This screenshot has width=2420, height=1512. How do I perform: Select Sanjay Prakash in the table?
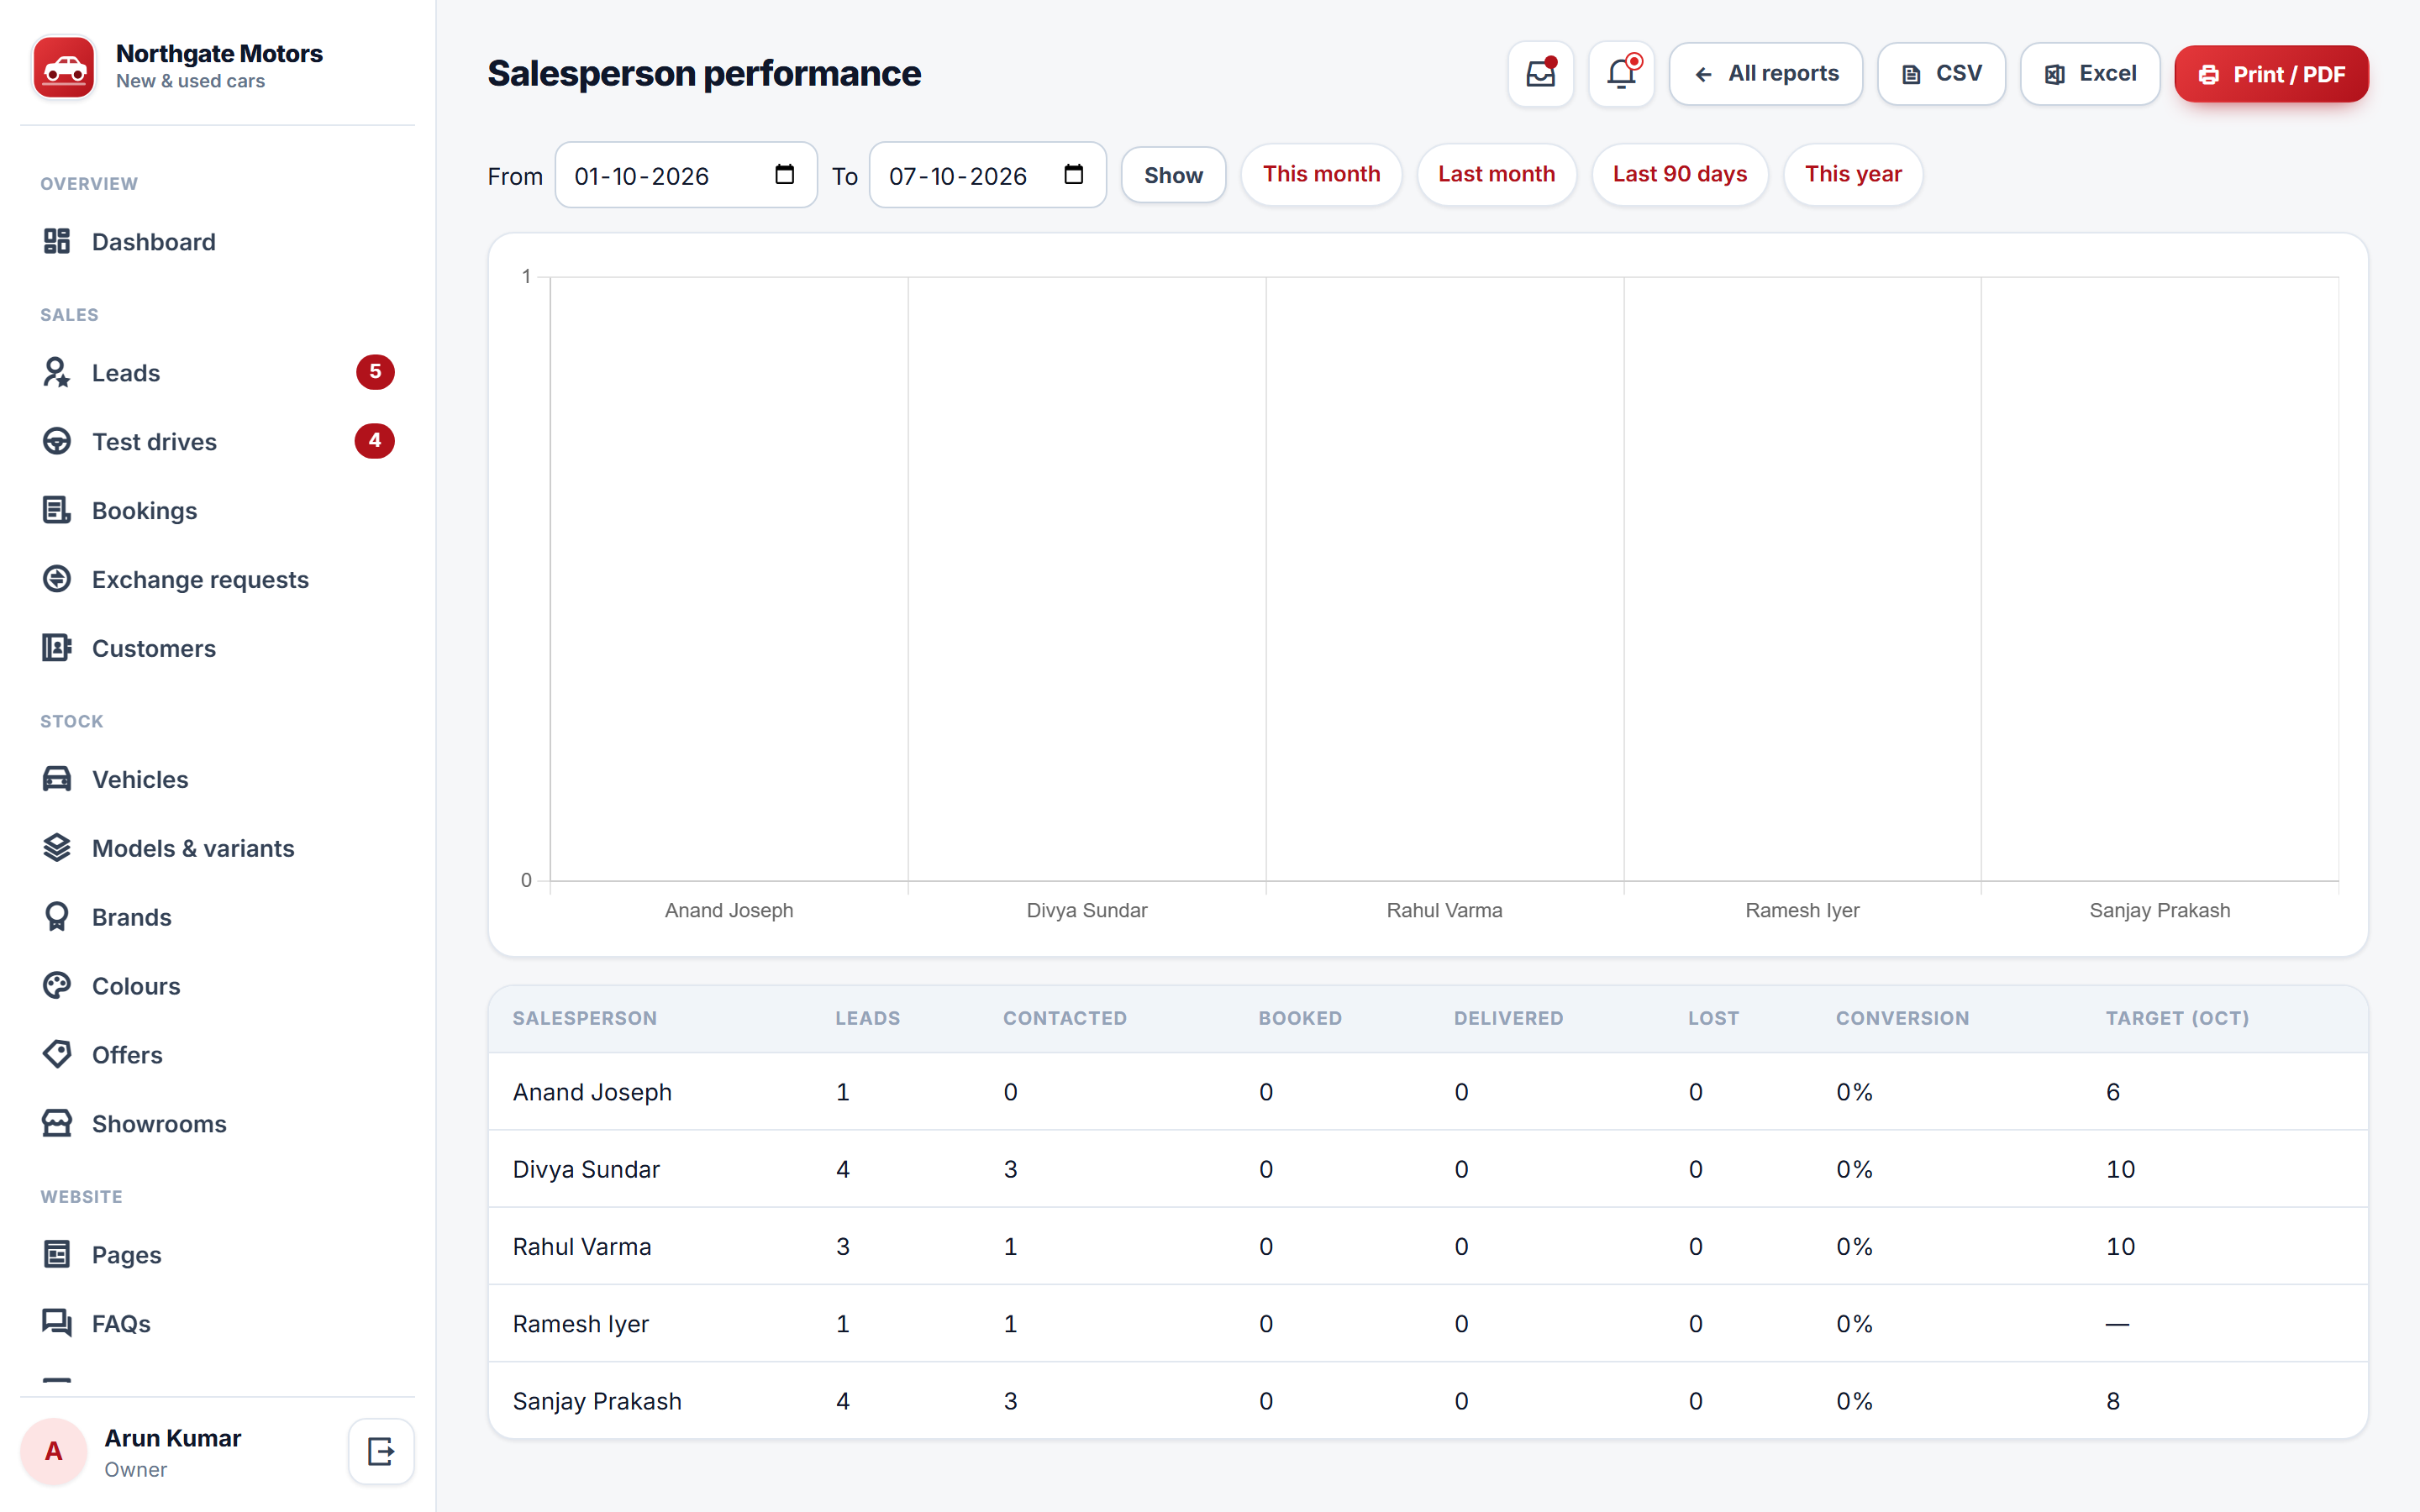[597, 1401]
